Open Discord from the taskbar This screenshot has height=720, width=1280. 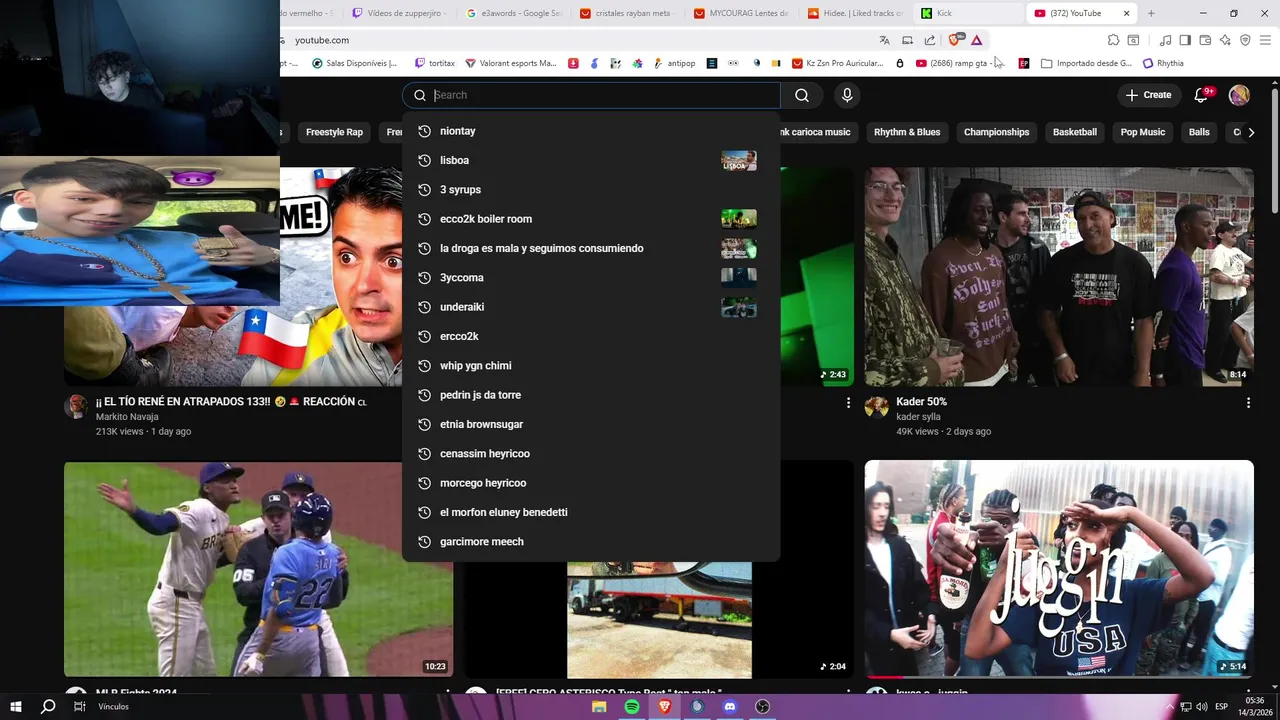729,707
